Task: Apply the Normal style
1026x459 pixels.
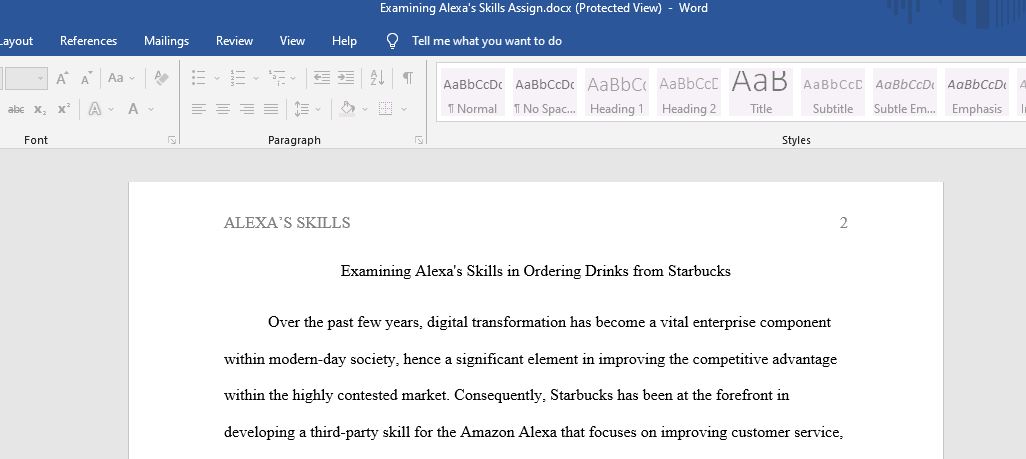Action: 473,92
